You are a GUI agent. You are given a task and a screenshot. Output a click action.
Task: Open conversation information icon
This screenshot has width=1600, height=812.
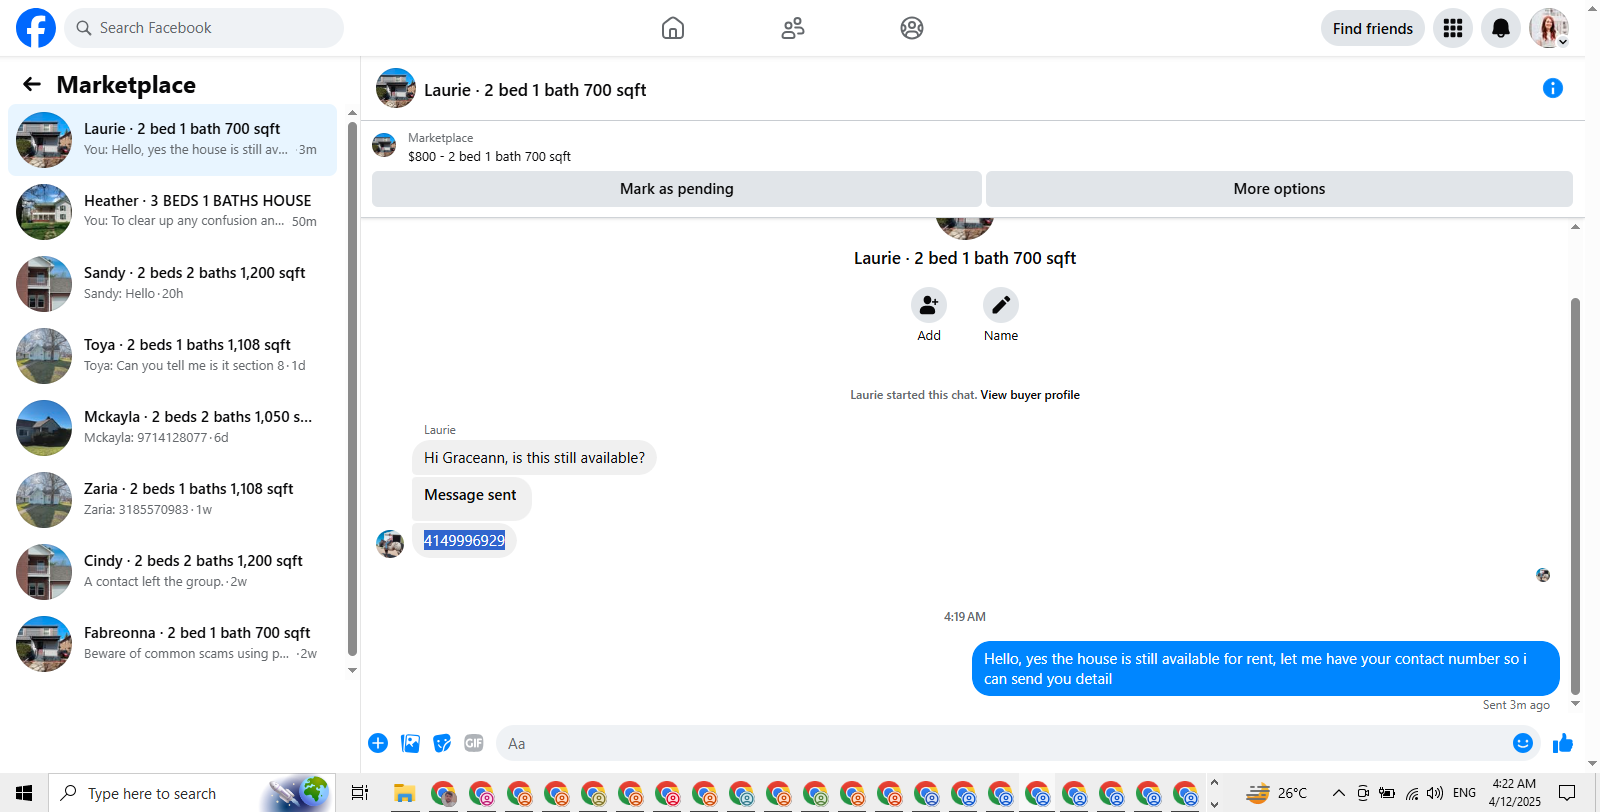tap(1553, 88)
